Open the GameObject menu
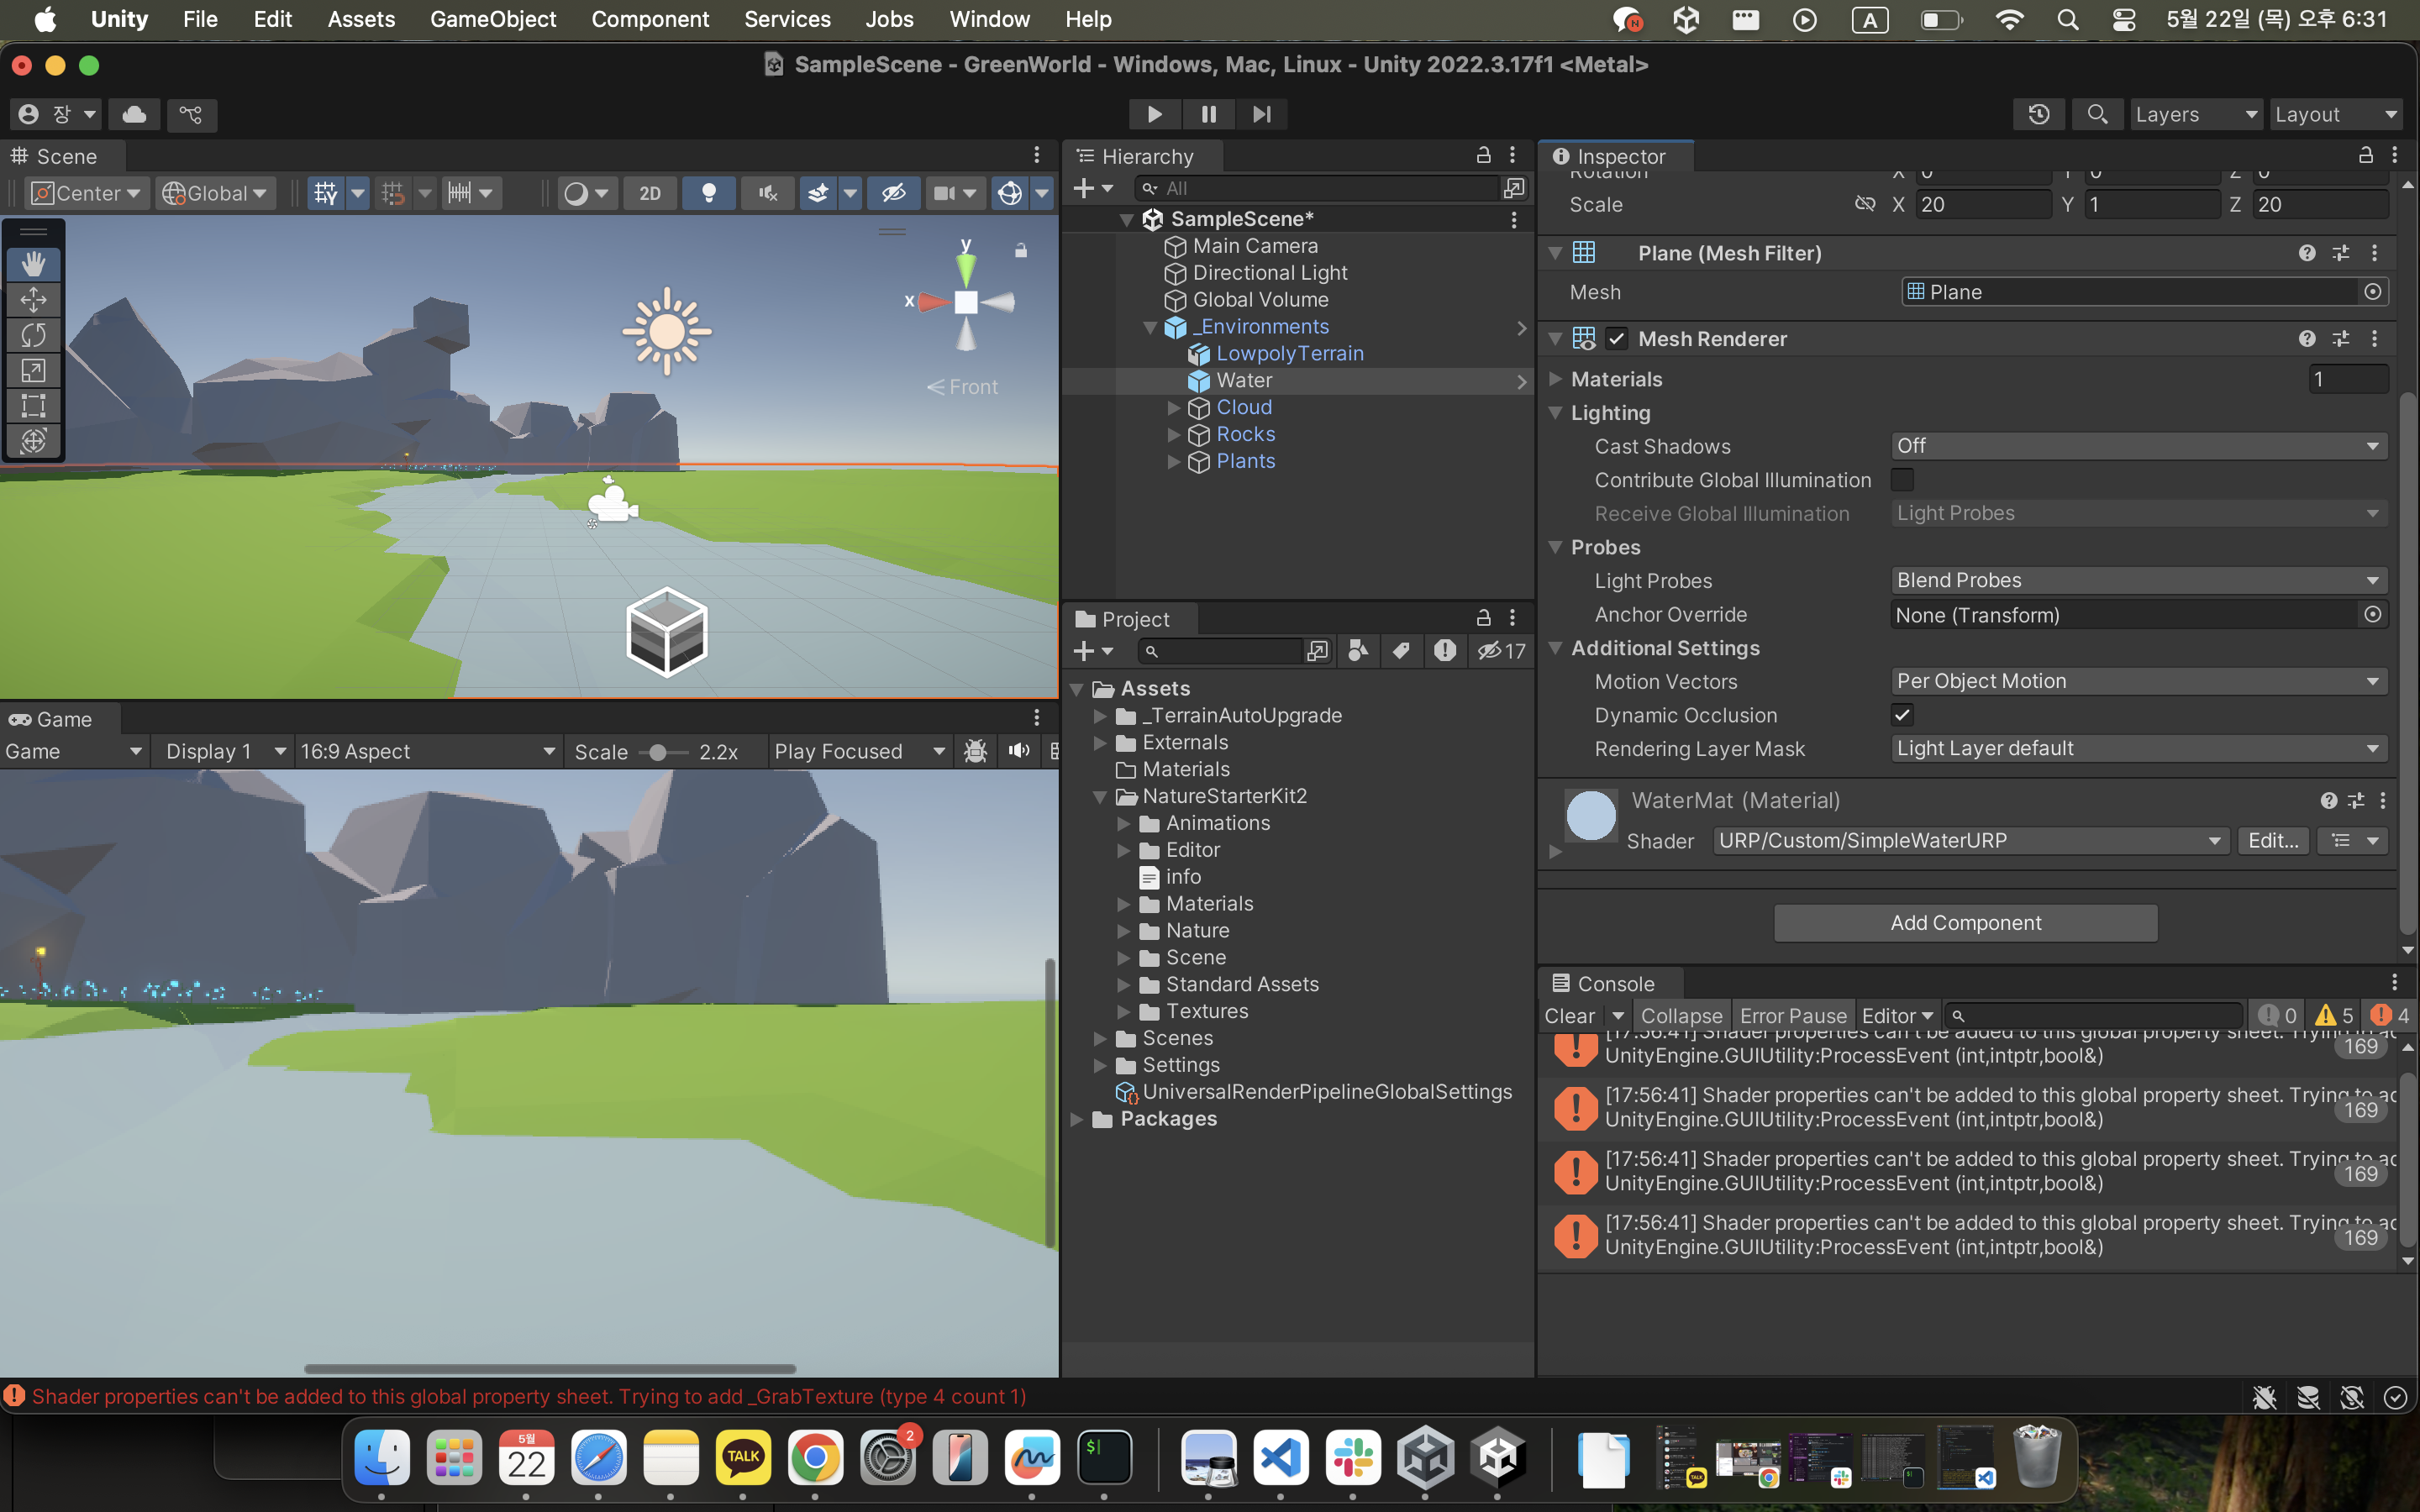Image resolution: width=2420 pixels, height=1512 pixels. pyautogui.click(x=493, y=19)
